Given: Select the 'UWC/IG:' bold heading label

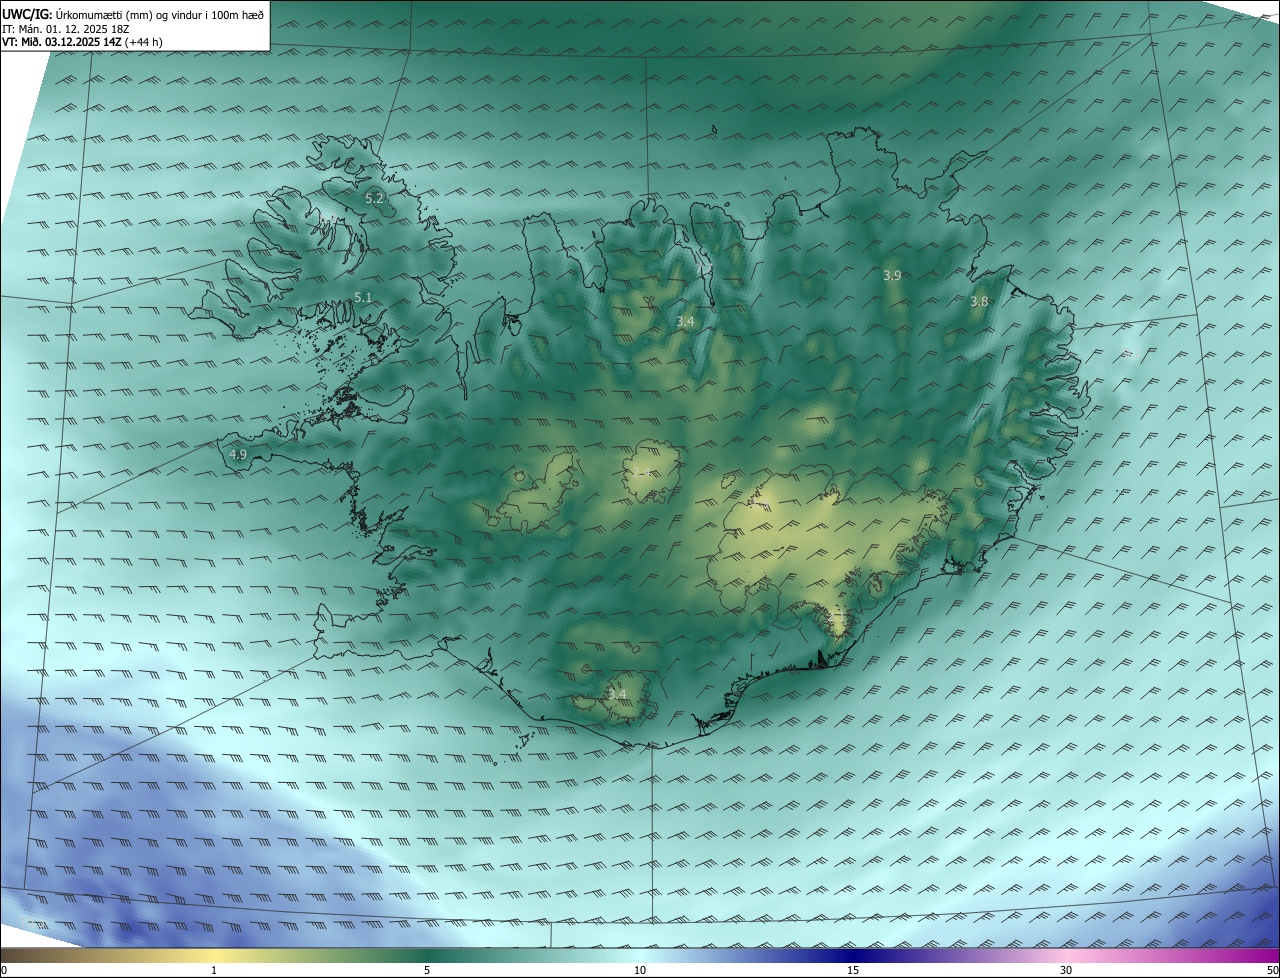Looking at the screenshot, I should point(27,14).
